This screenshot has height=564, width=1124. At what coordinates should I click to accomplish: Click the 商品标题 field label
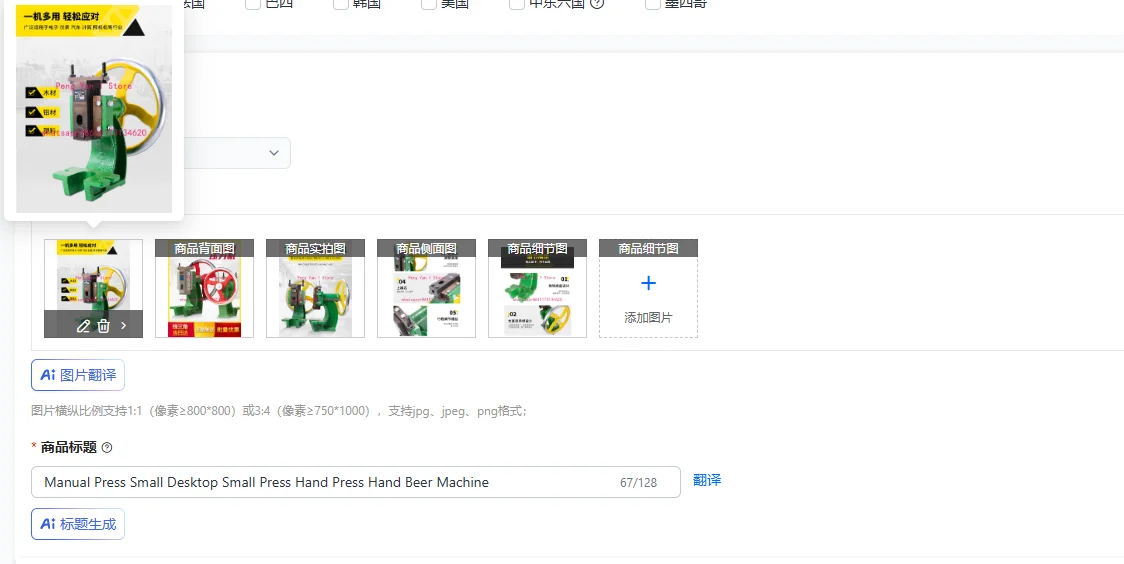click(x=69, y=447)
